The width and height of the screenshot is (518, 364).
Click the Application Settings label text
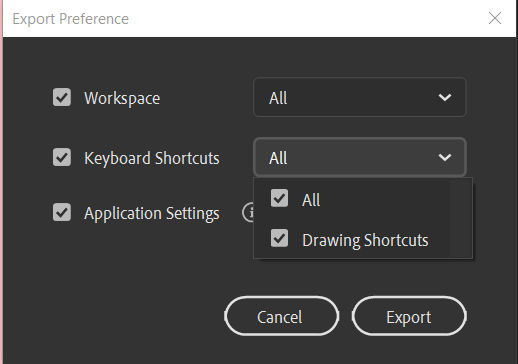pyautogui.click(x=152, y=213)
